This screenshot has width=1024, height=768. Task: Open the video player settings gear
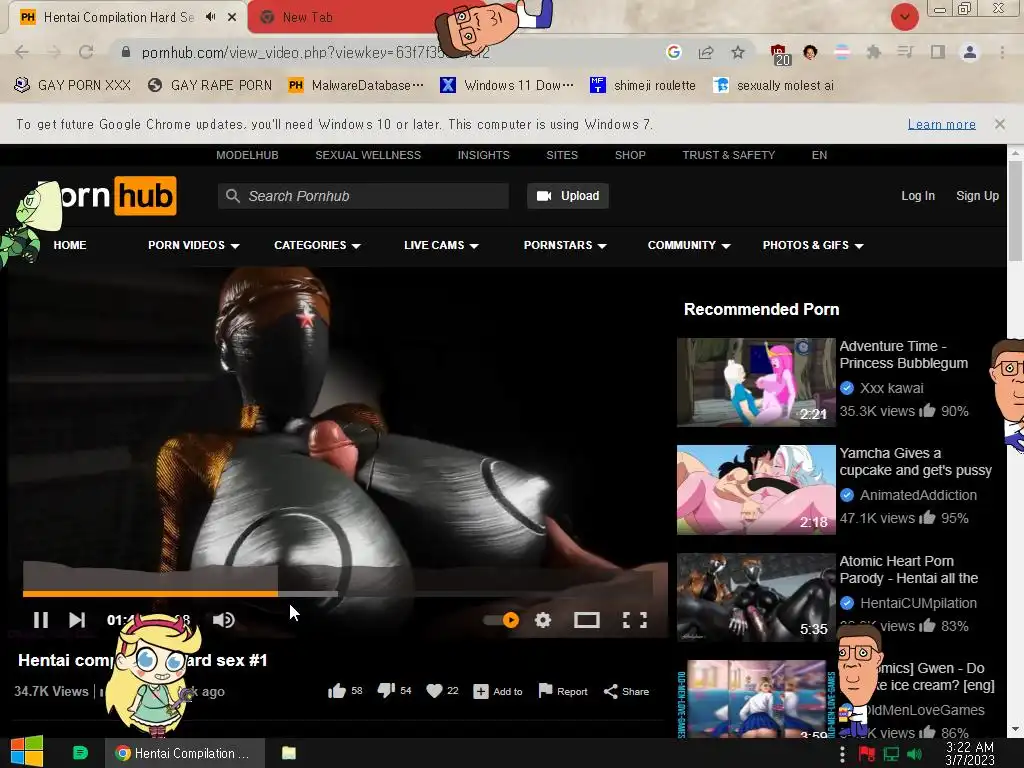[x=543, y=620]
